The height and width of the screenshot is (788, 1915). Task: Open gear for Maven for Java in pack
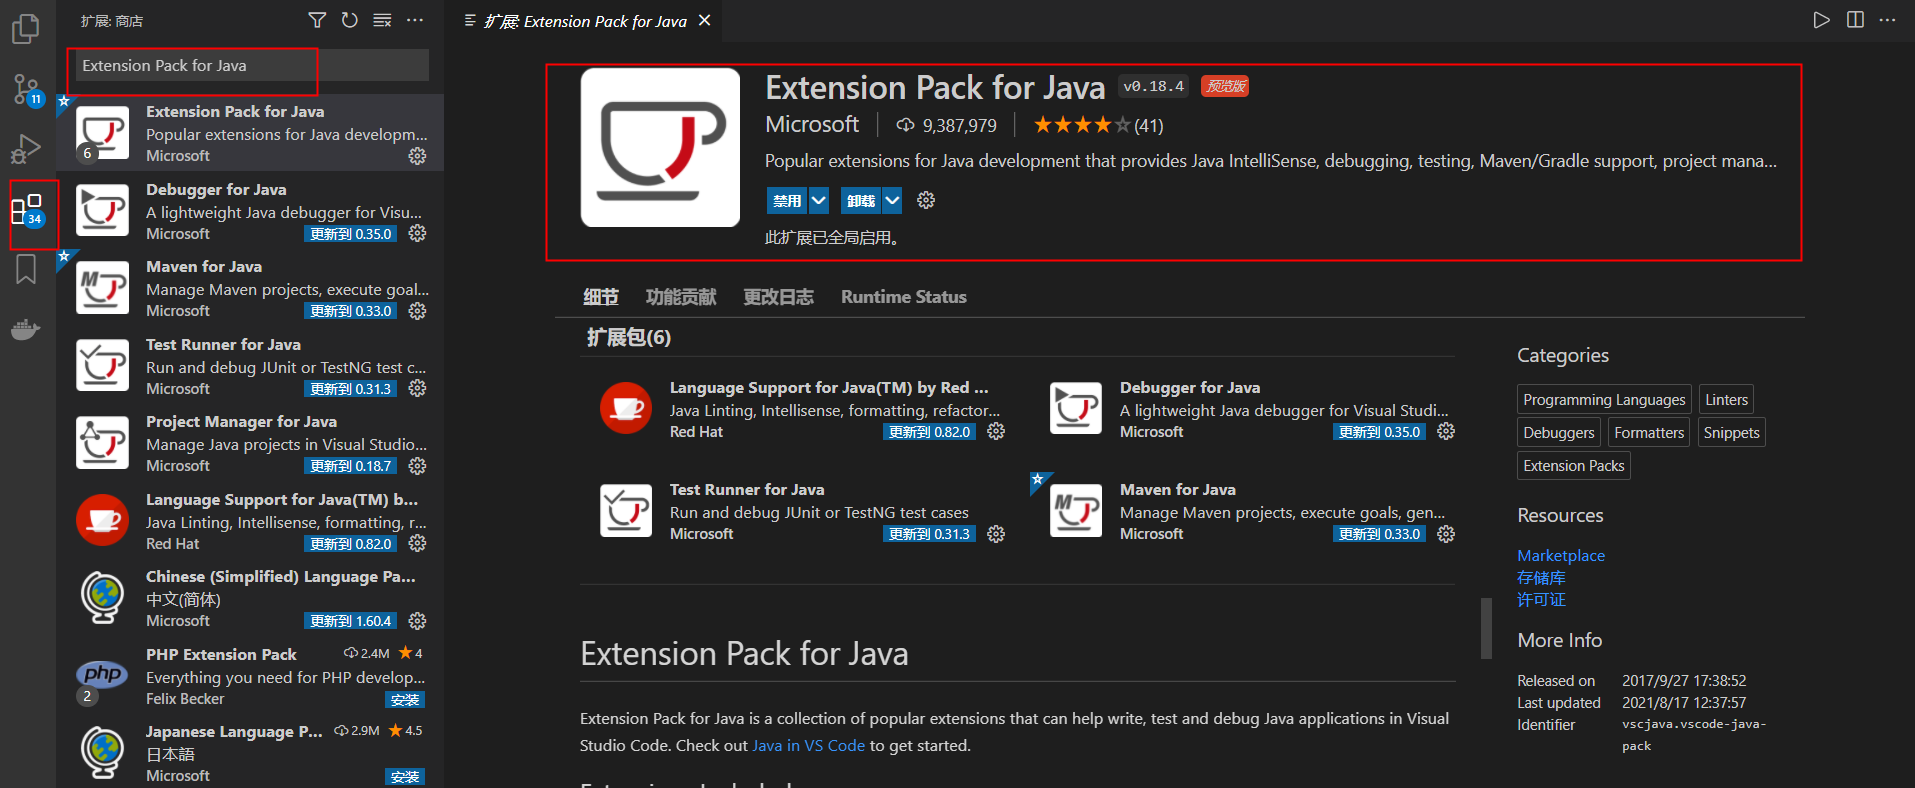click(x=1446, y=534)
